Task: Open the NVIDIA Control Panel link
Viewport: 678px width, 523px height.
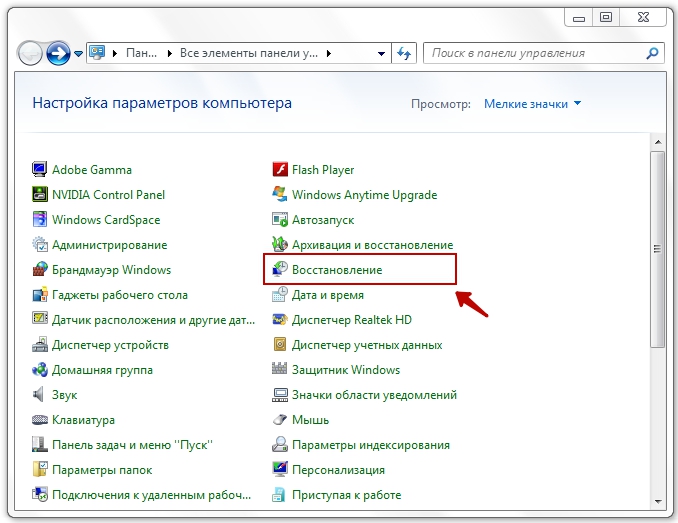Action: 109,195
